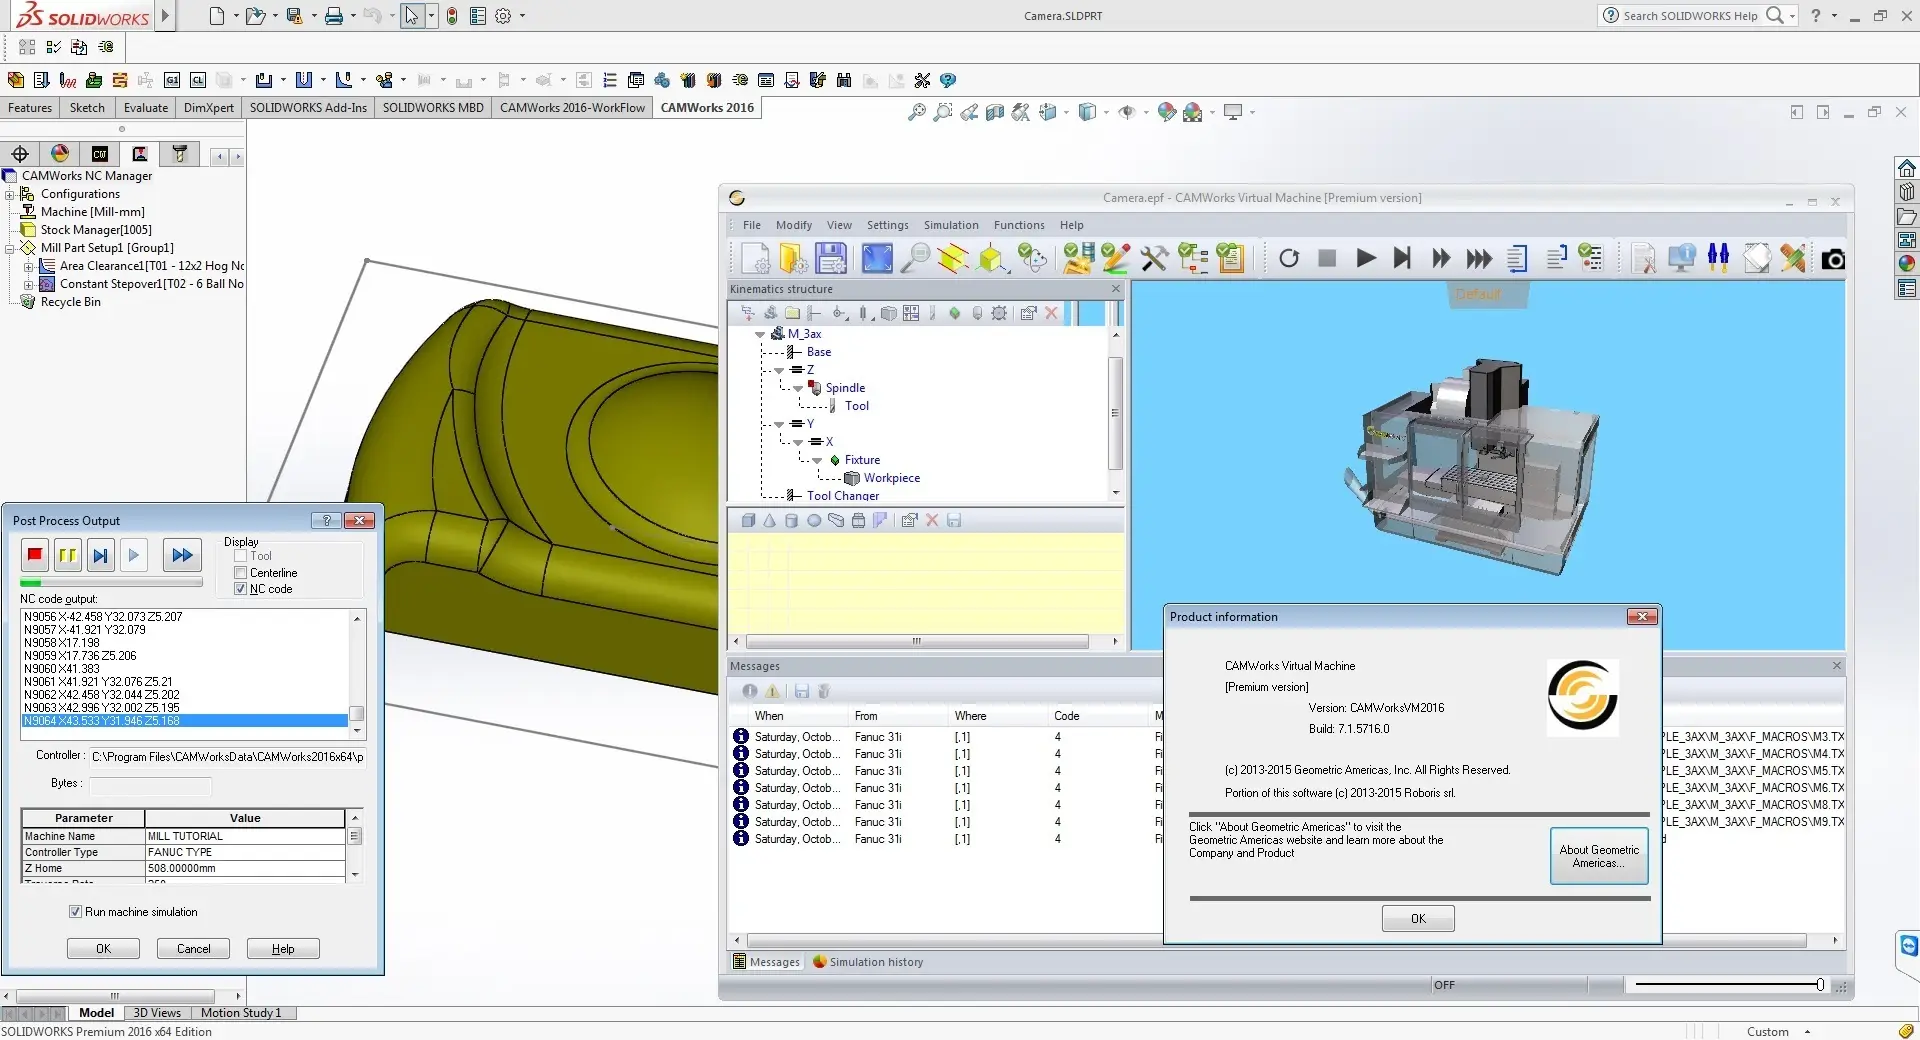Click the hammer and wrench tools icon

point(1154,258)
